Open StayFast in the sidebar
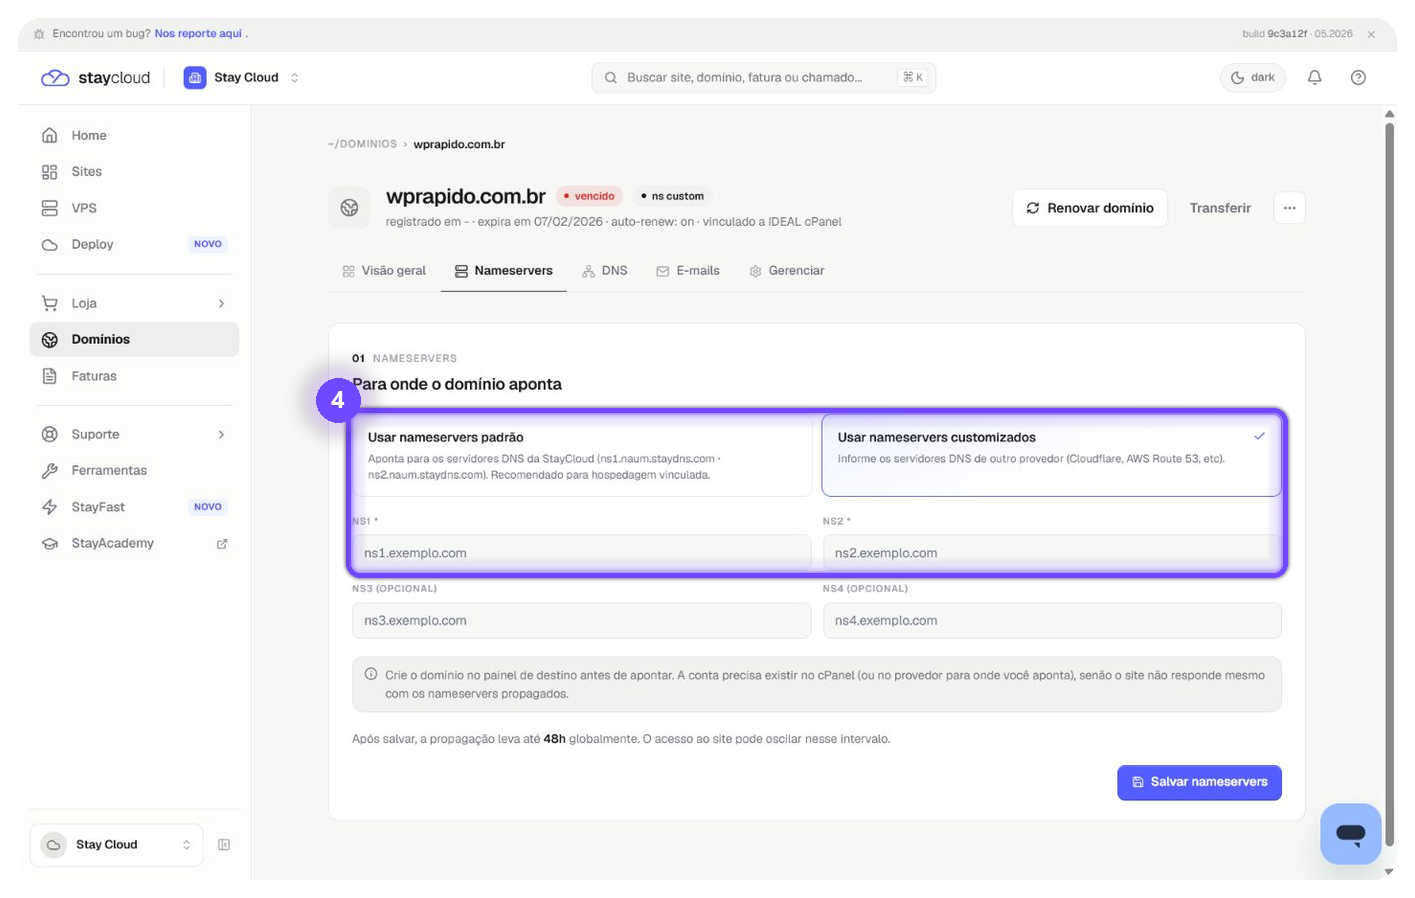 (x=134, y=507)
